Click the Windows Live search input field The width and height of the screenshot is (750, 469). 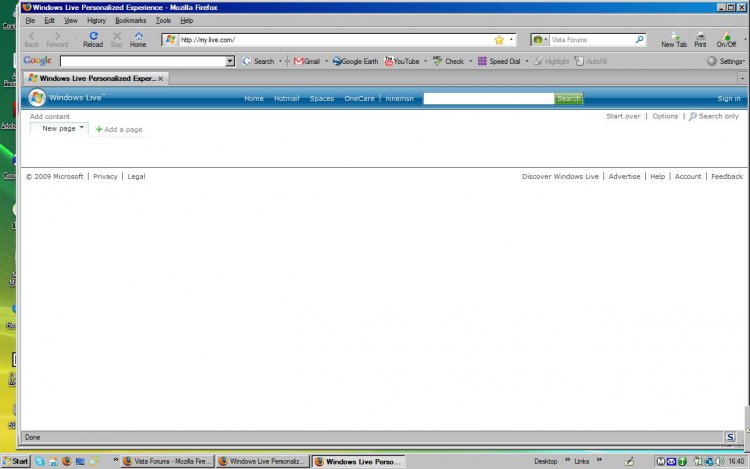tap(488, 98)
